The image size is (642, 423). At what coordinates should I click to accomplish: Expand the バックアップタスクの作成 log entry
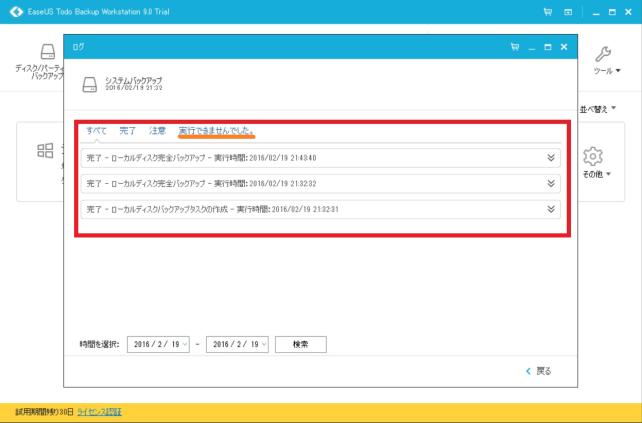pos(551,209)
